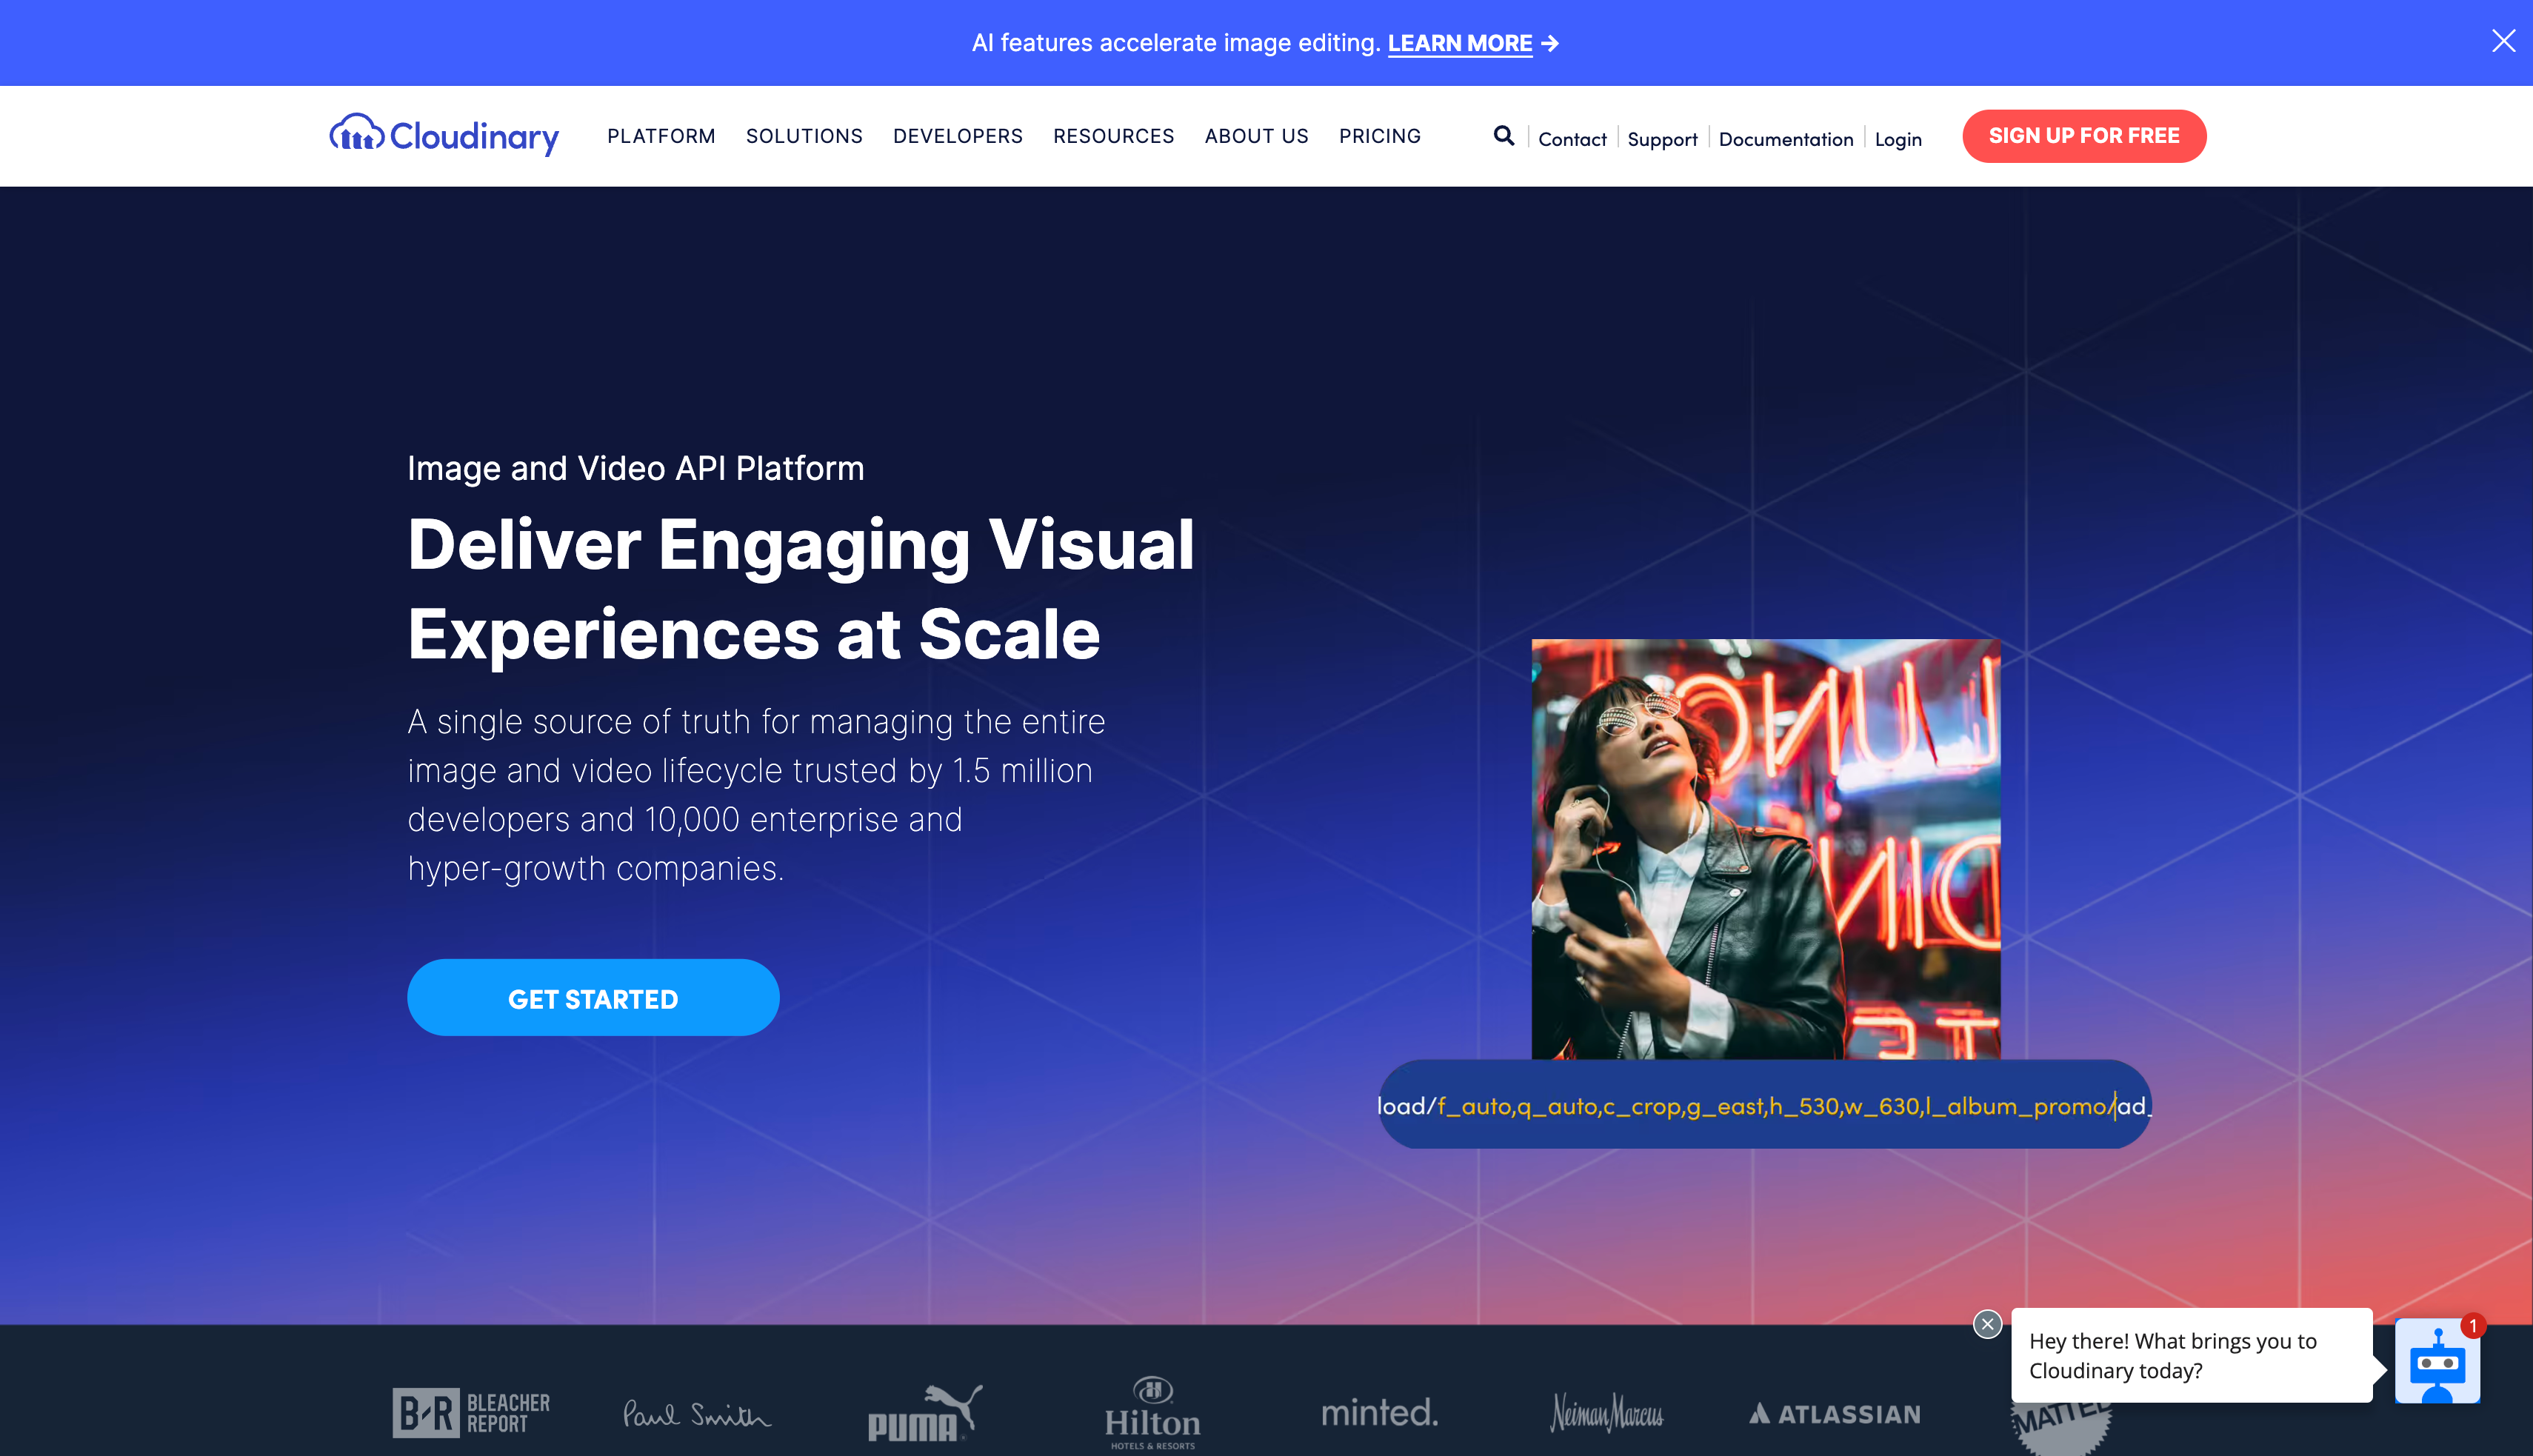This screenshot has width=2533, height=1456.
Task: Click the Neiman Marcus logo
Action: click(x=1606, y=1413)
